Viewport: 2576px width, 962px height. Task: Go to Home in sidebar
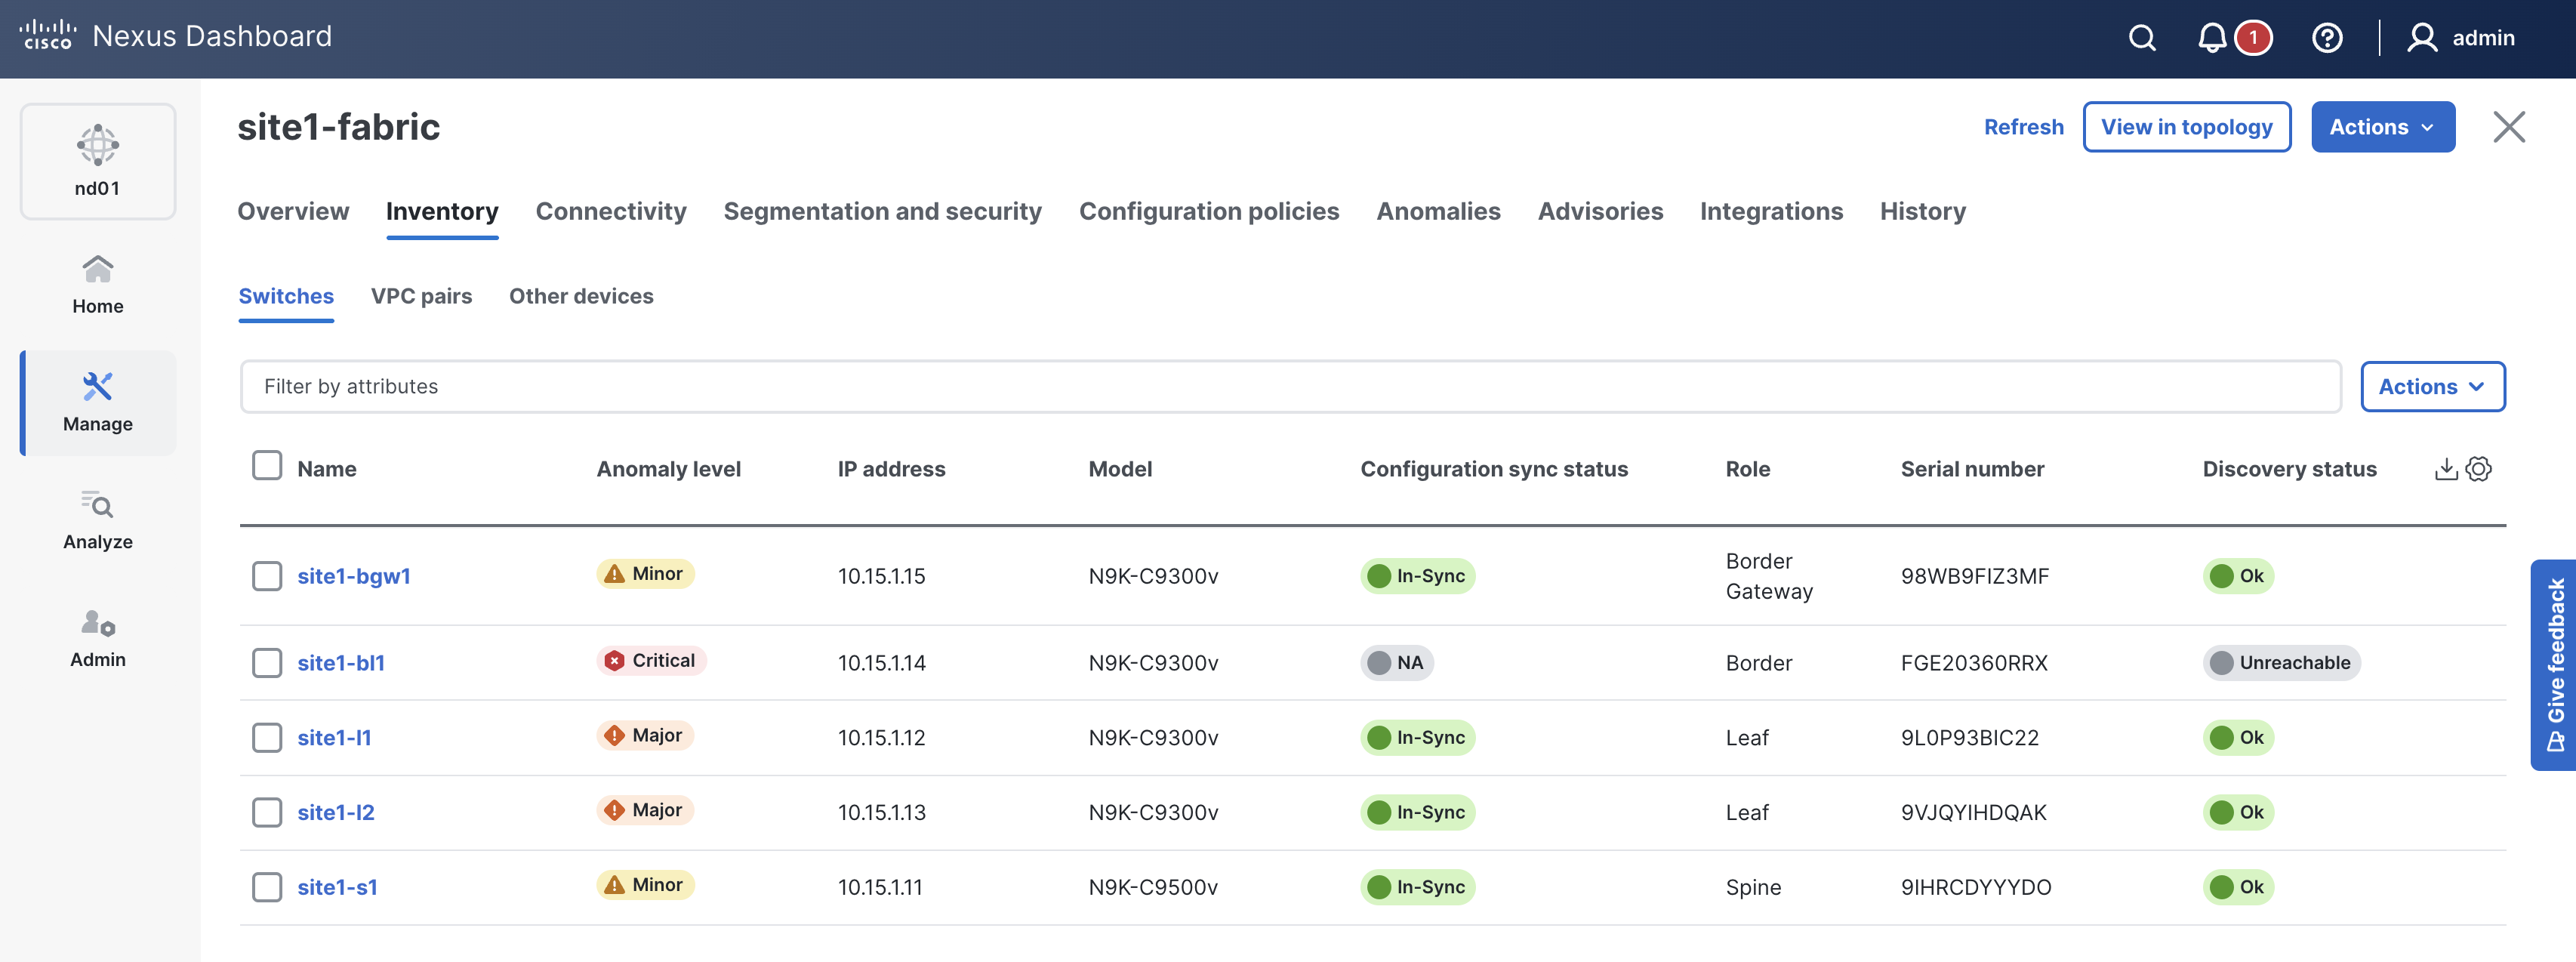click(98, 284)
